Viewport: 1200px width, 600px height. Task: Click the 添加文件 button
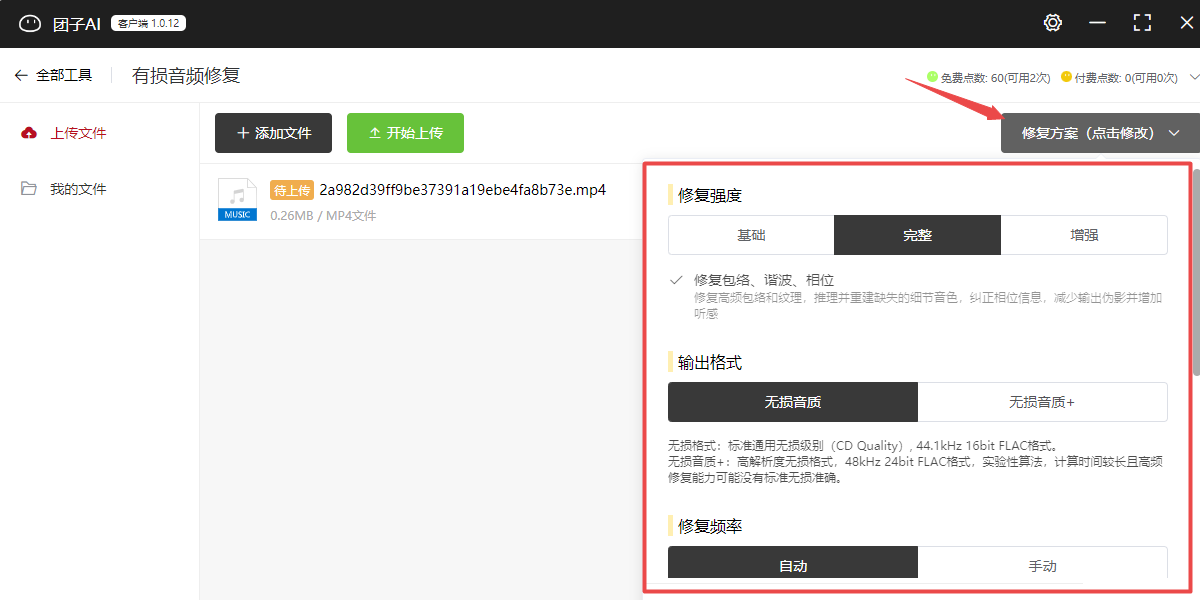tap(275, 133)
